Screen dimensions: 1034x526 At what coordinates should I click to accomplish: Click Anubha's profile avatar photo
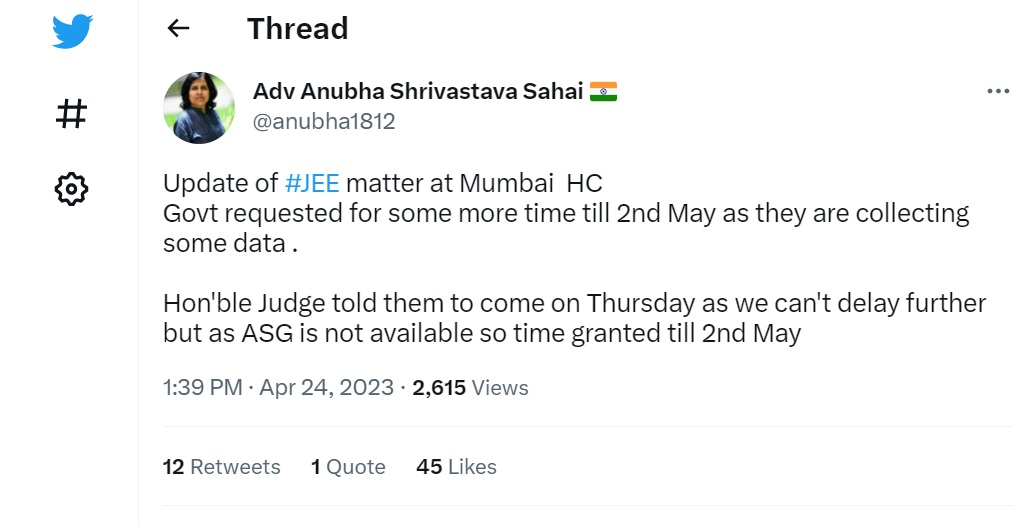(x=199, y=107)
